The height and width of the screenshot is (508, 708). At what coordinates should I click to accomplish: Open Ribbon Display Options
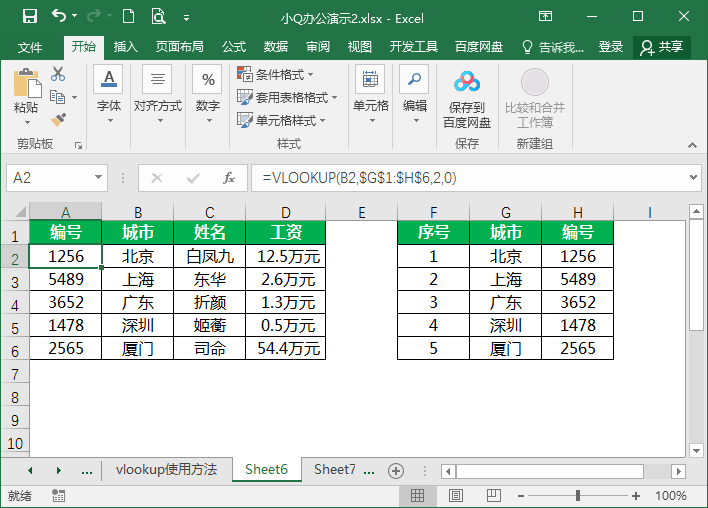[545, 17]
